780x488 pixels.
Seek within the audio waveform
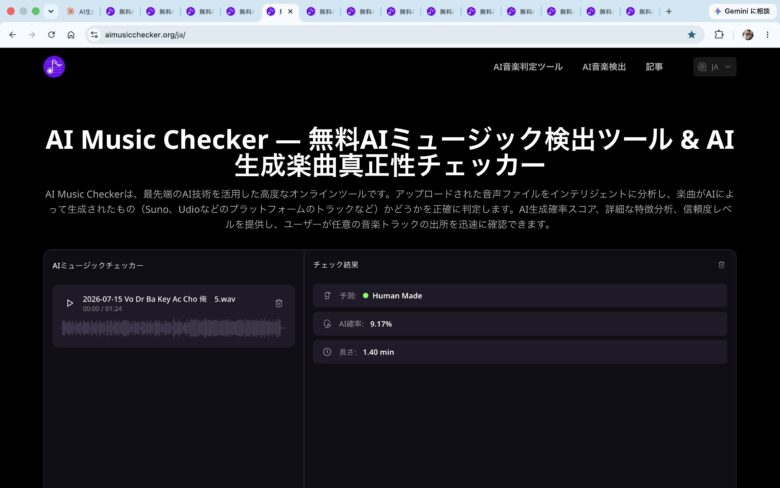[173, 328]
